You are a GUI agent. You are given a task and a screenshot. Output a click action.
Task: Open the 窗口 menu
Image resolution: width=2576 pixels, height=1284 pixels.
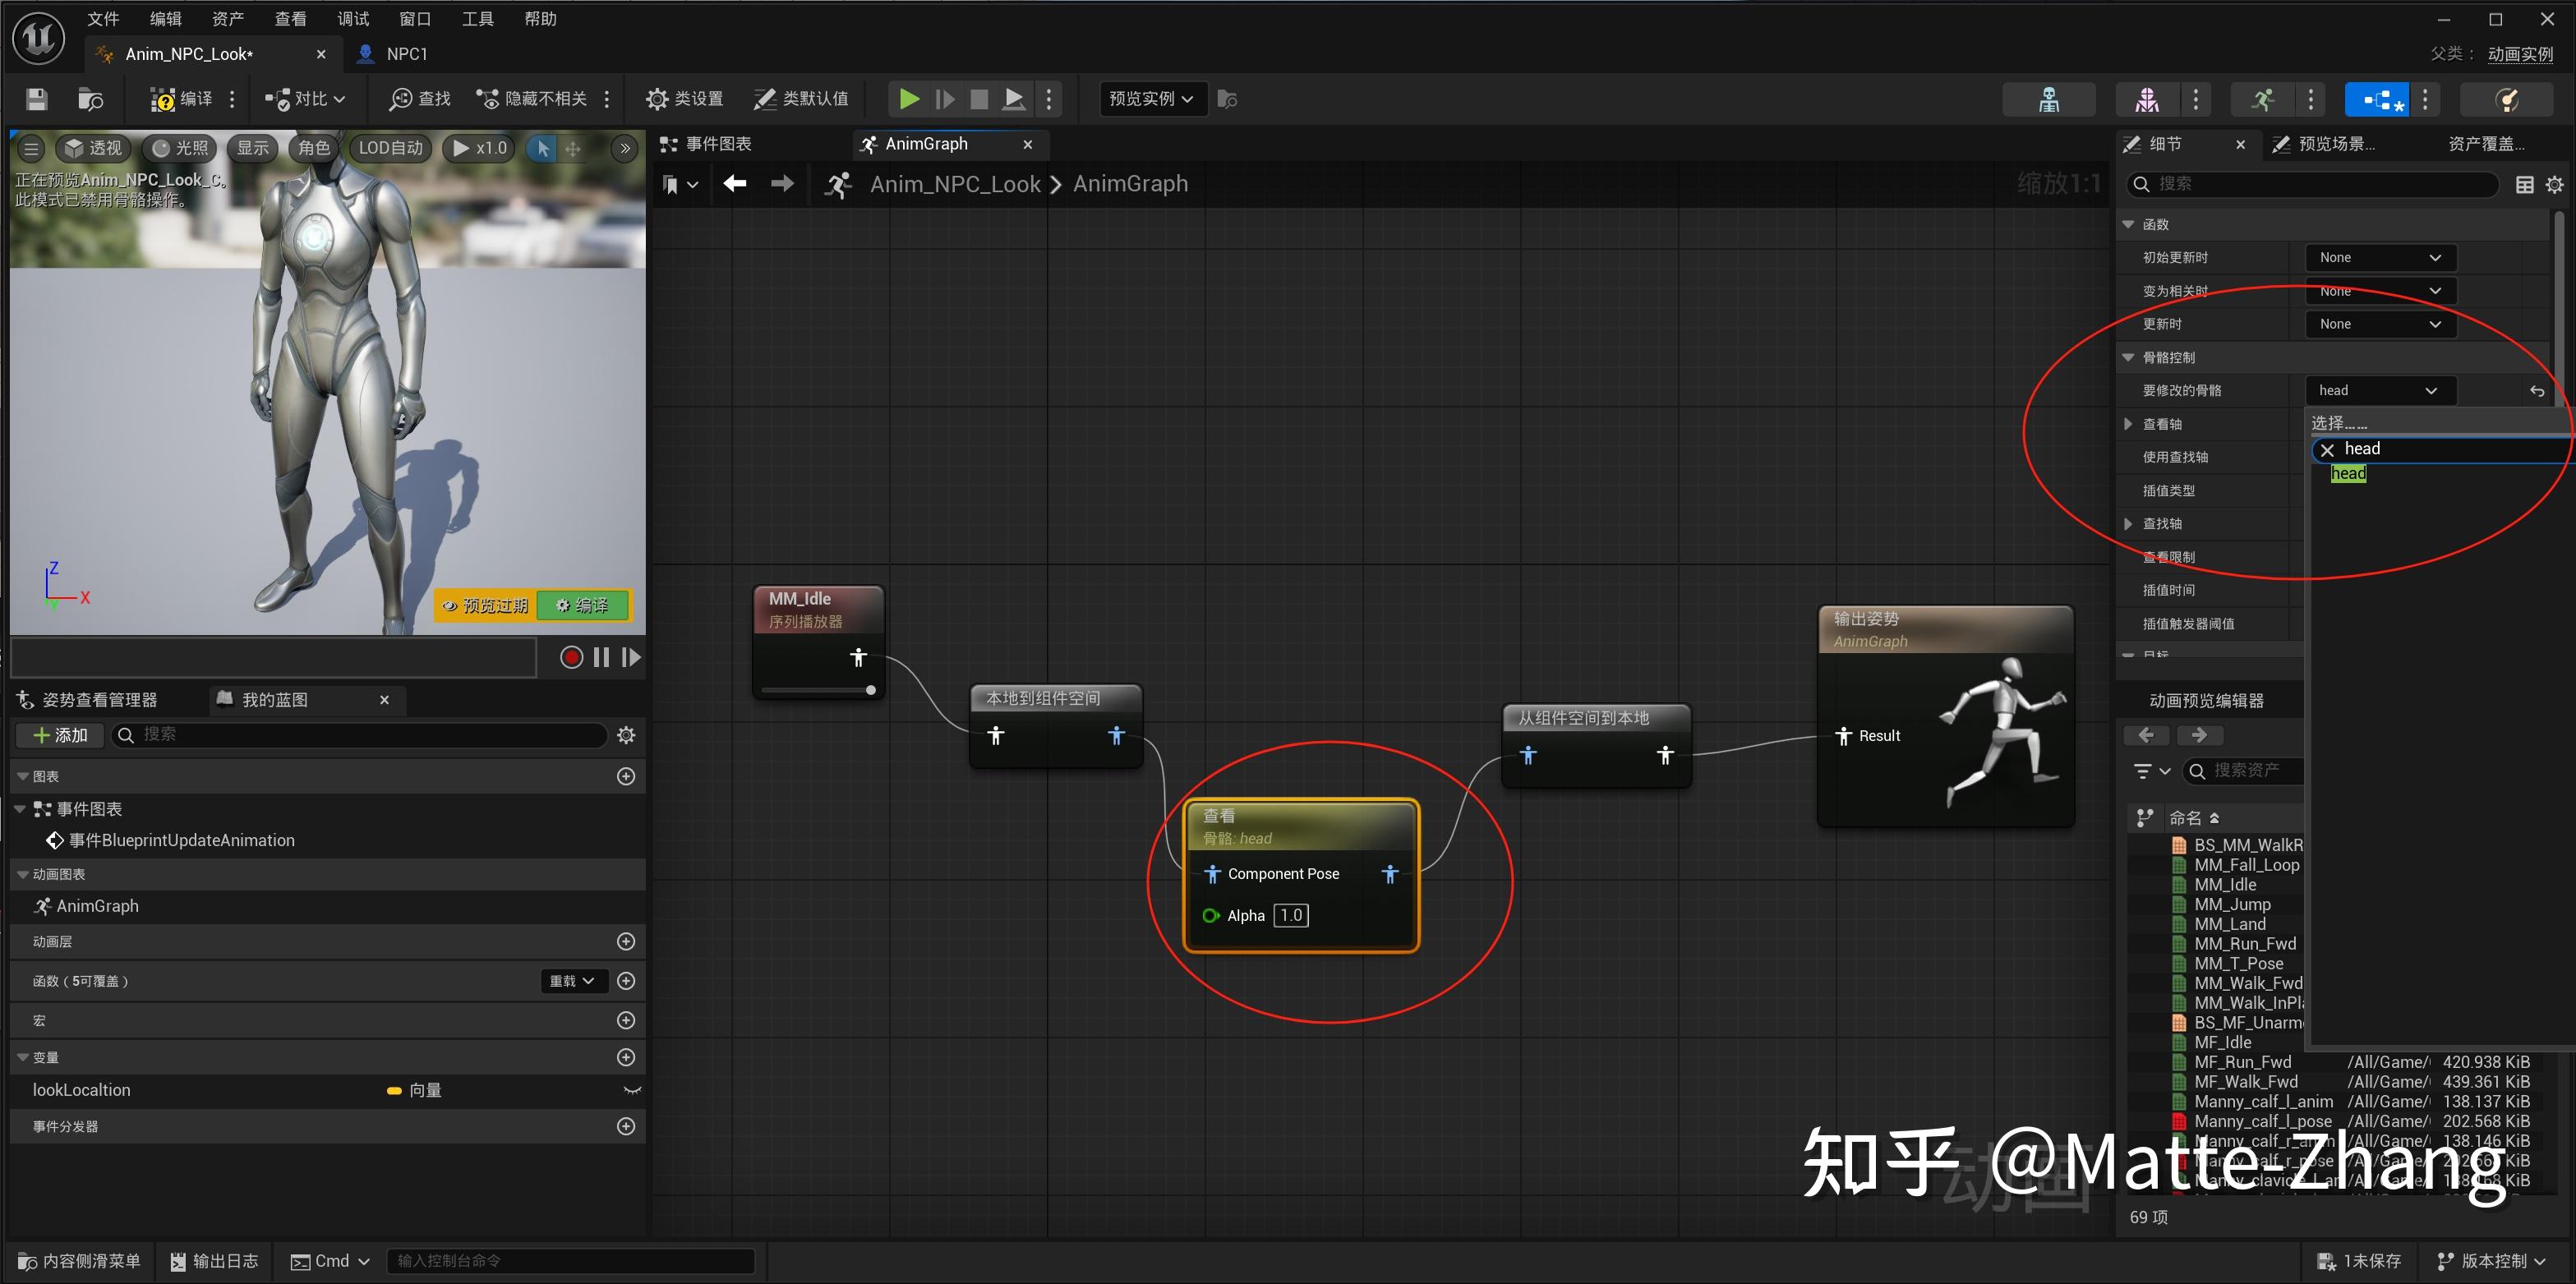(x=414, y=18)
